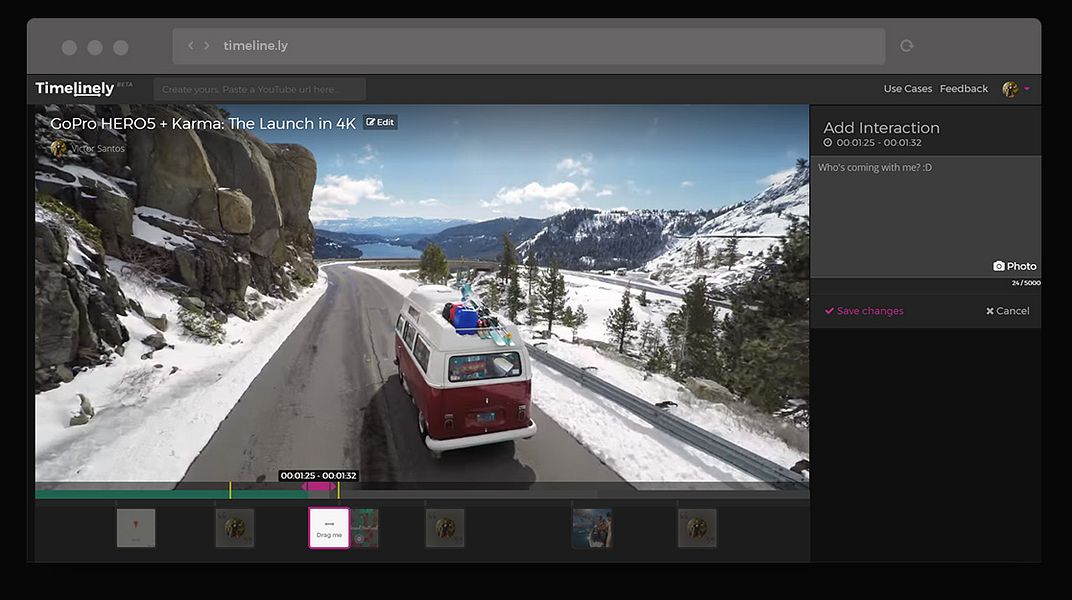Attach a photo with Photo button
This screenshot has width=1072, height=600.
pos(1015,267)
